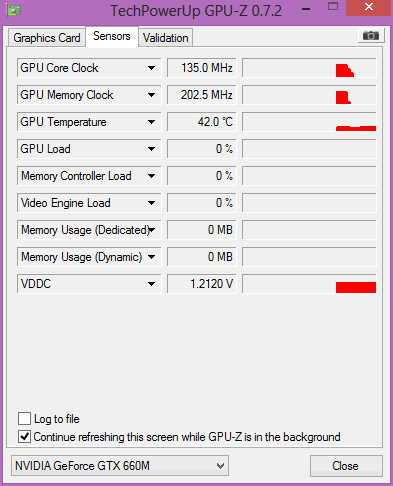Close window with the red X button
Screen dimensions: 393x486
(368, 7)
